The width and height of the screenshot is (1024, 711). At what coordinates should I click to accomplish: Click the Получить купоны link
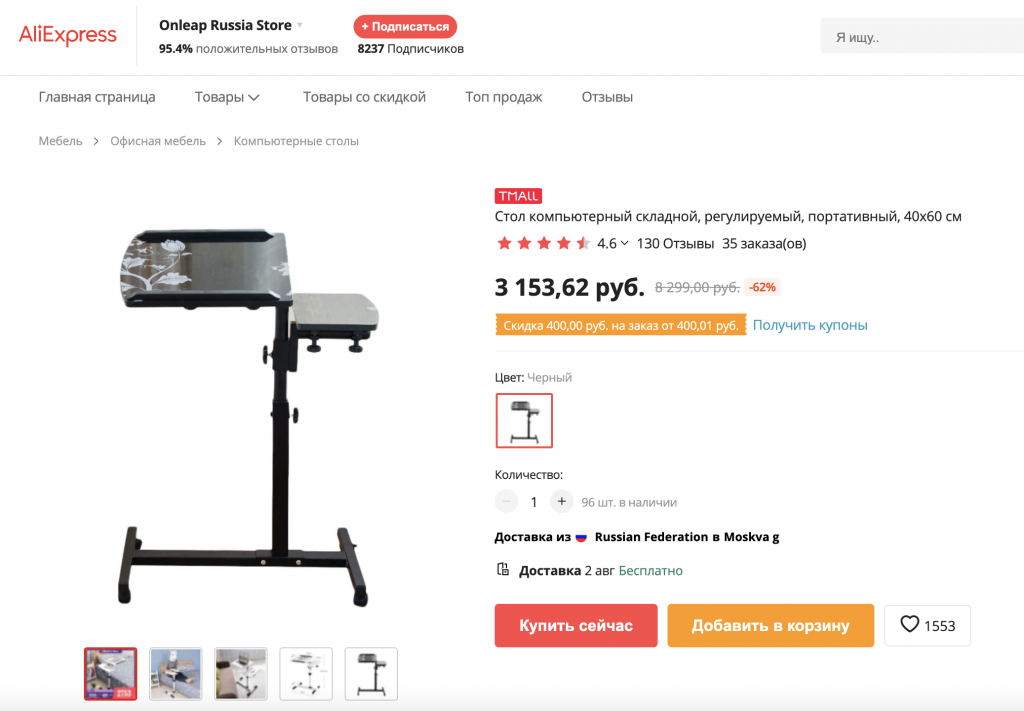point(810,324)
